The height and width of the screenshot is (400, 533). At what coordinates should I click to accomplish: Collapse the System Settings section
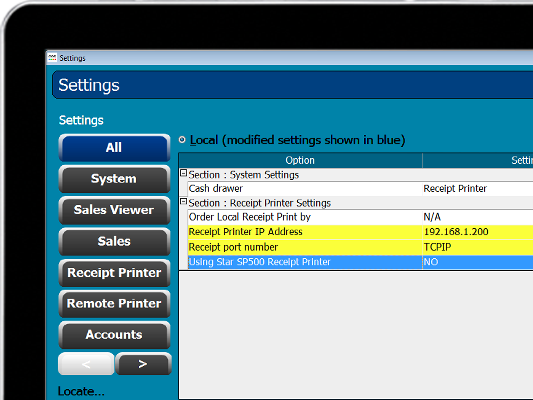coord(184,173)
